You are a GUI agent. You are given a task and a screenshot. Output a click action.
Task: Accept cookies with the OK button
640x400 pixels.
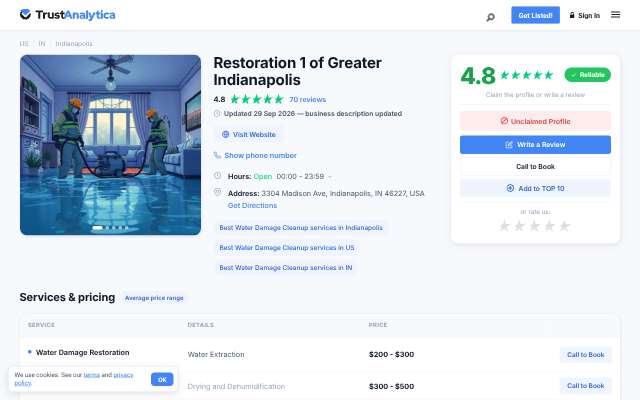click(x=162, y=379)
